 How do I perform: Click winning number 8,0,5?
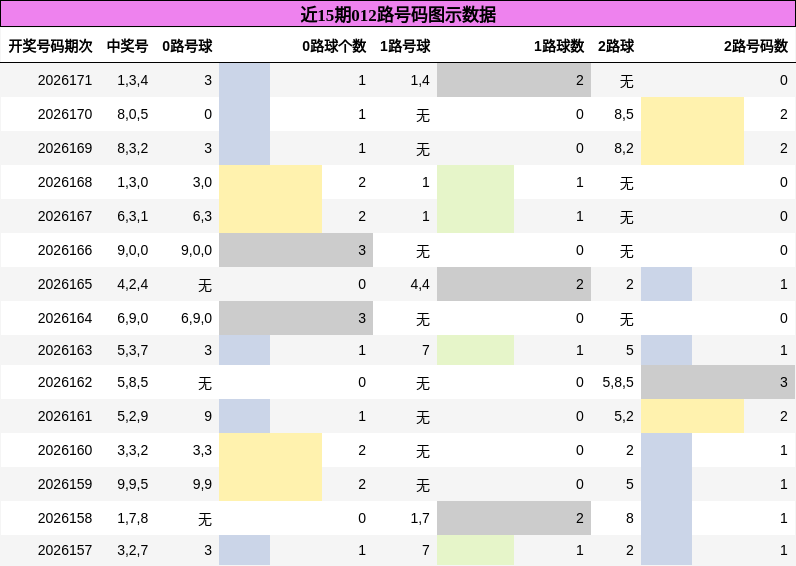(132, 114)
